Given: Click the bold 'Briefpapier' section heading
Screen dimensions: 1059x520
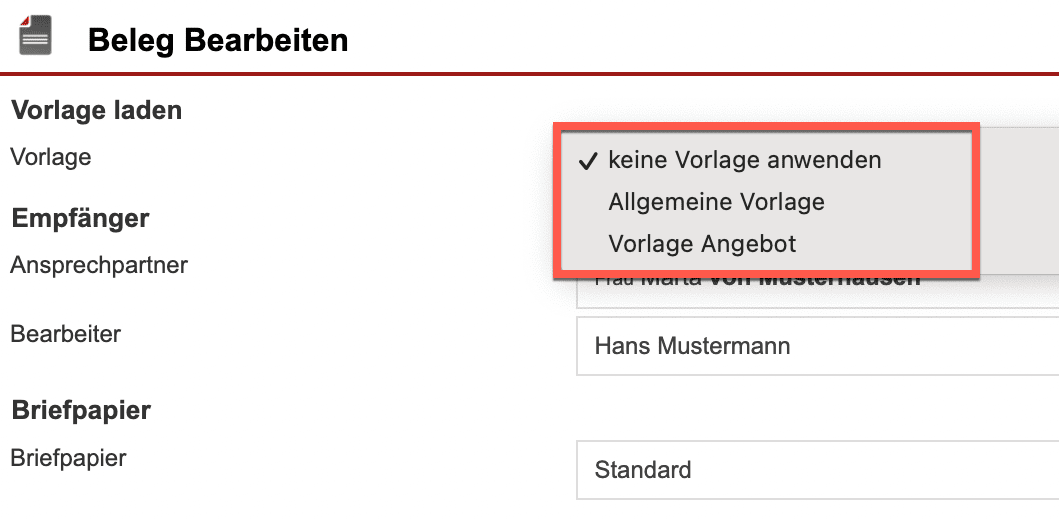Looking at the screenshot, I should click(81, 410).
